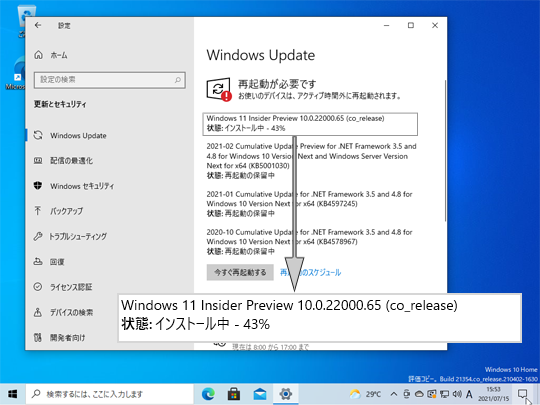This screenshot has height=405, width=540.
Task: Click the Windows Update orange-dot tray icon
Action: tap(432, 394)
